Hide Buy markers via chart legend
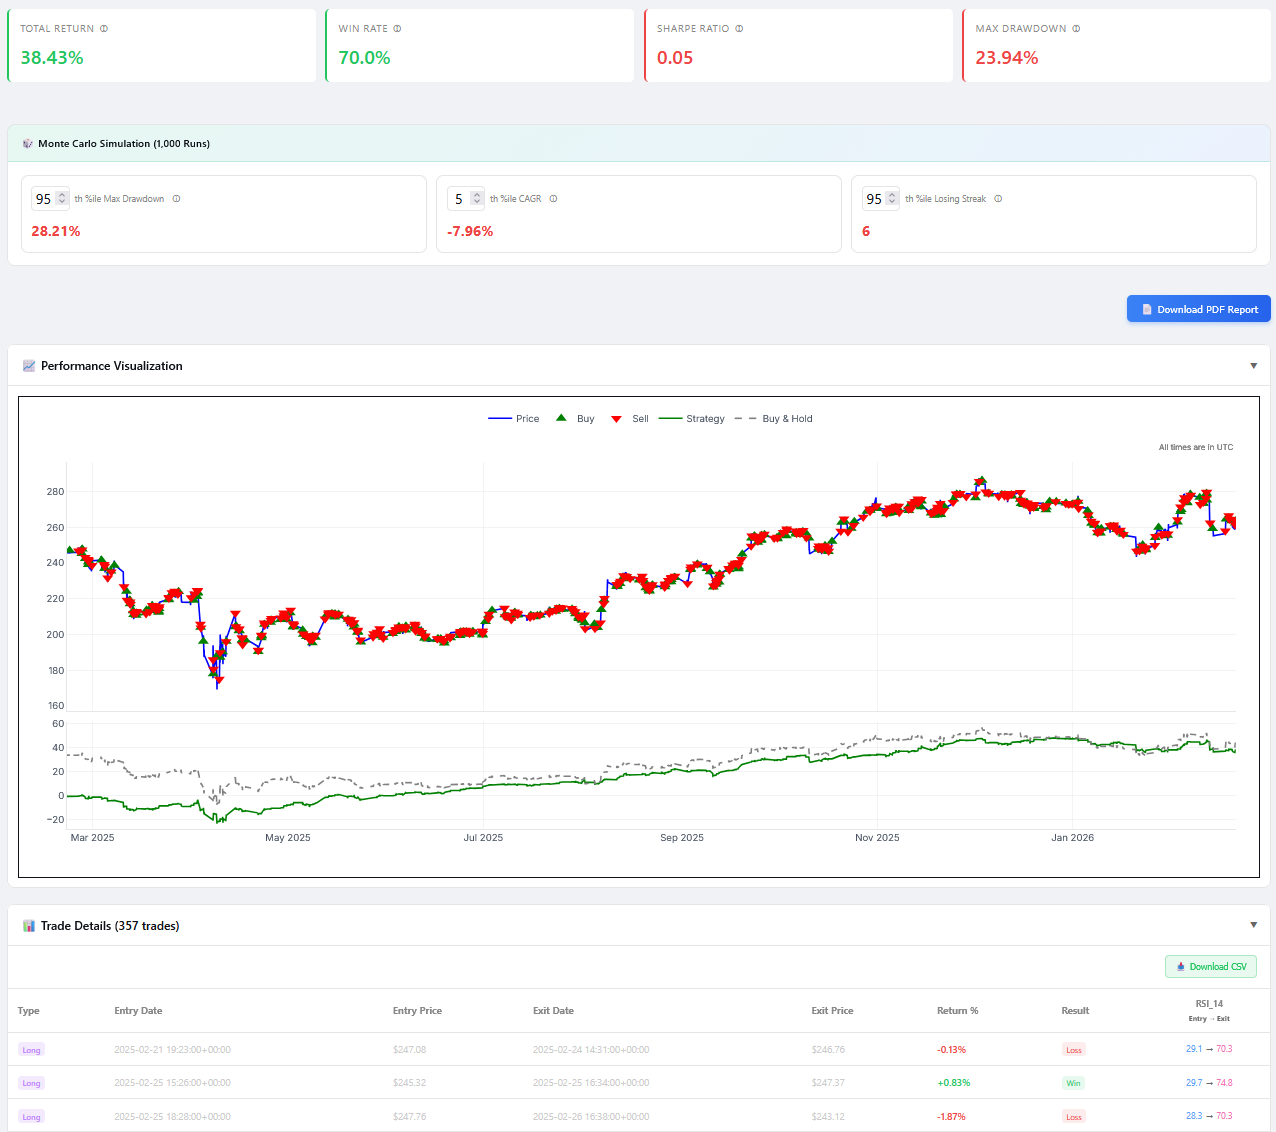Image resolution: width=1276 pixels, height=1132 pixels. pos(575,419)
